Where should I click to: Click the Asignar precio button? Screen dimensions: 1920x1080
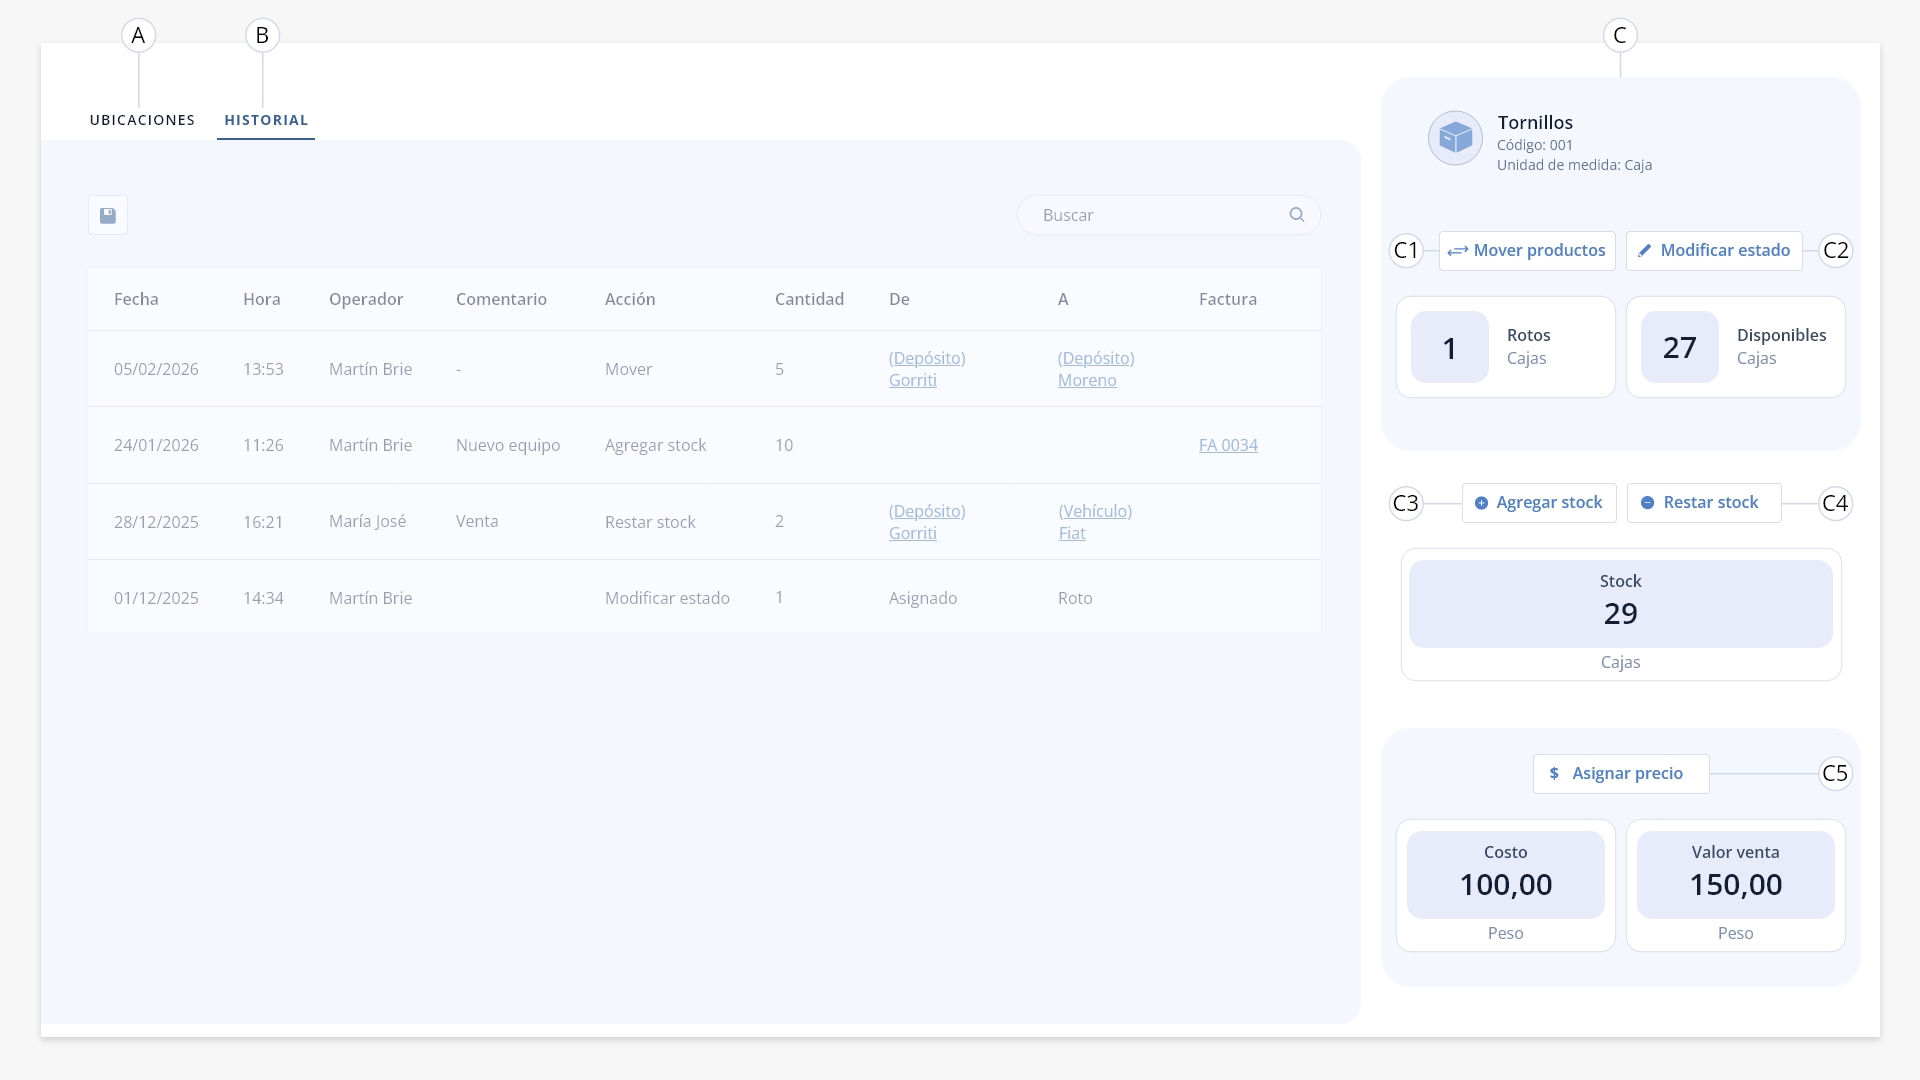(1621, 774)
